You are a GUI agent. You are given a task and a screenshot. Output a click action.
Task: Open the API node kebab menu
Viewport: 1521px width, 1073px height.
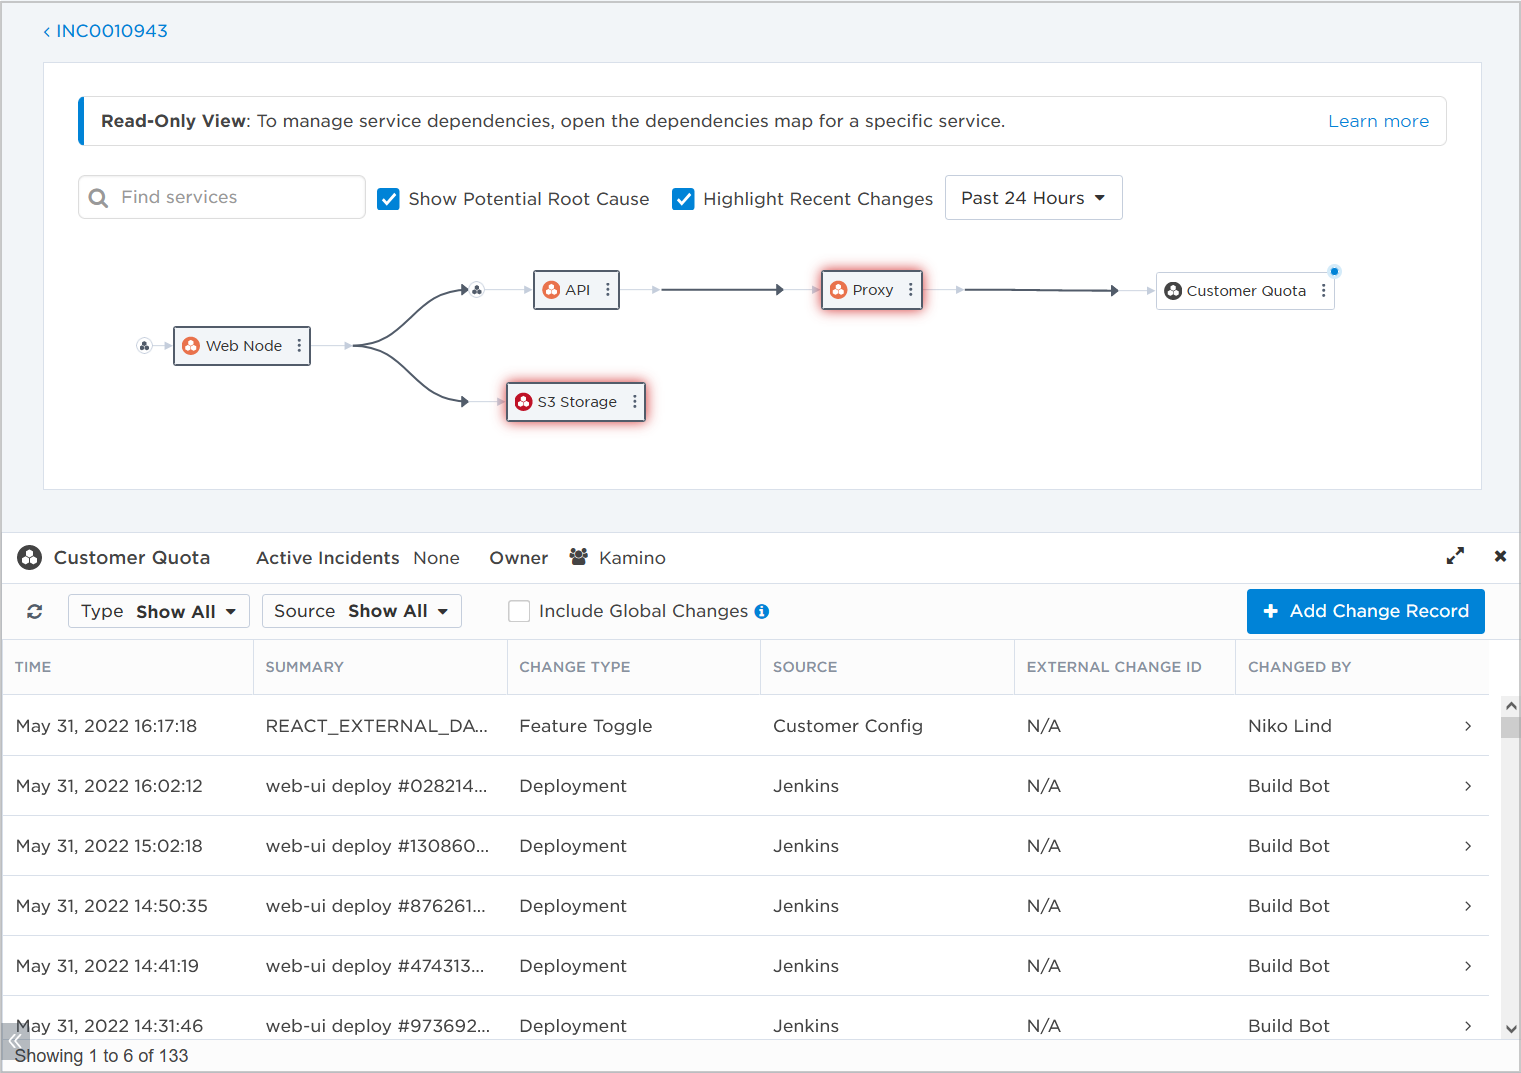(x=608, y=290)
